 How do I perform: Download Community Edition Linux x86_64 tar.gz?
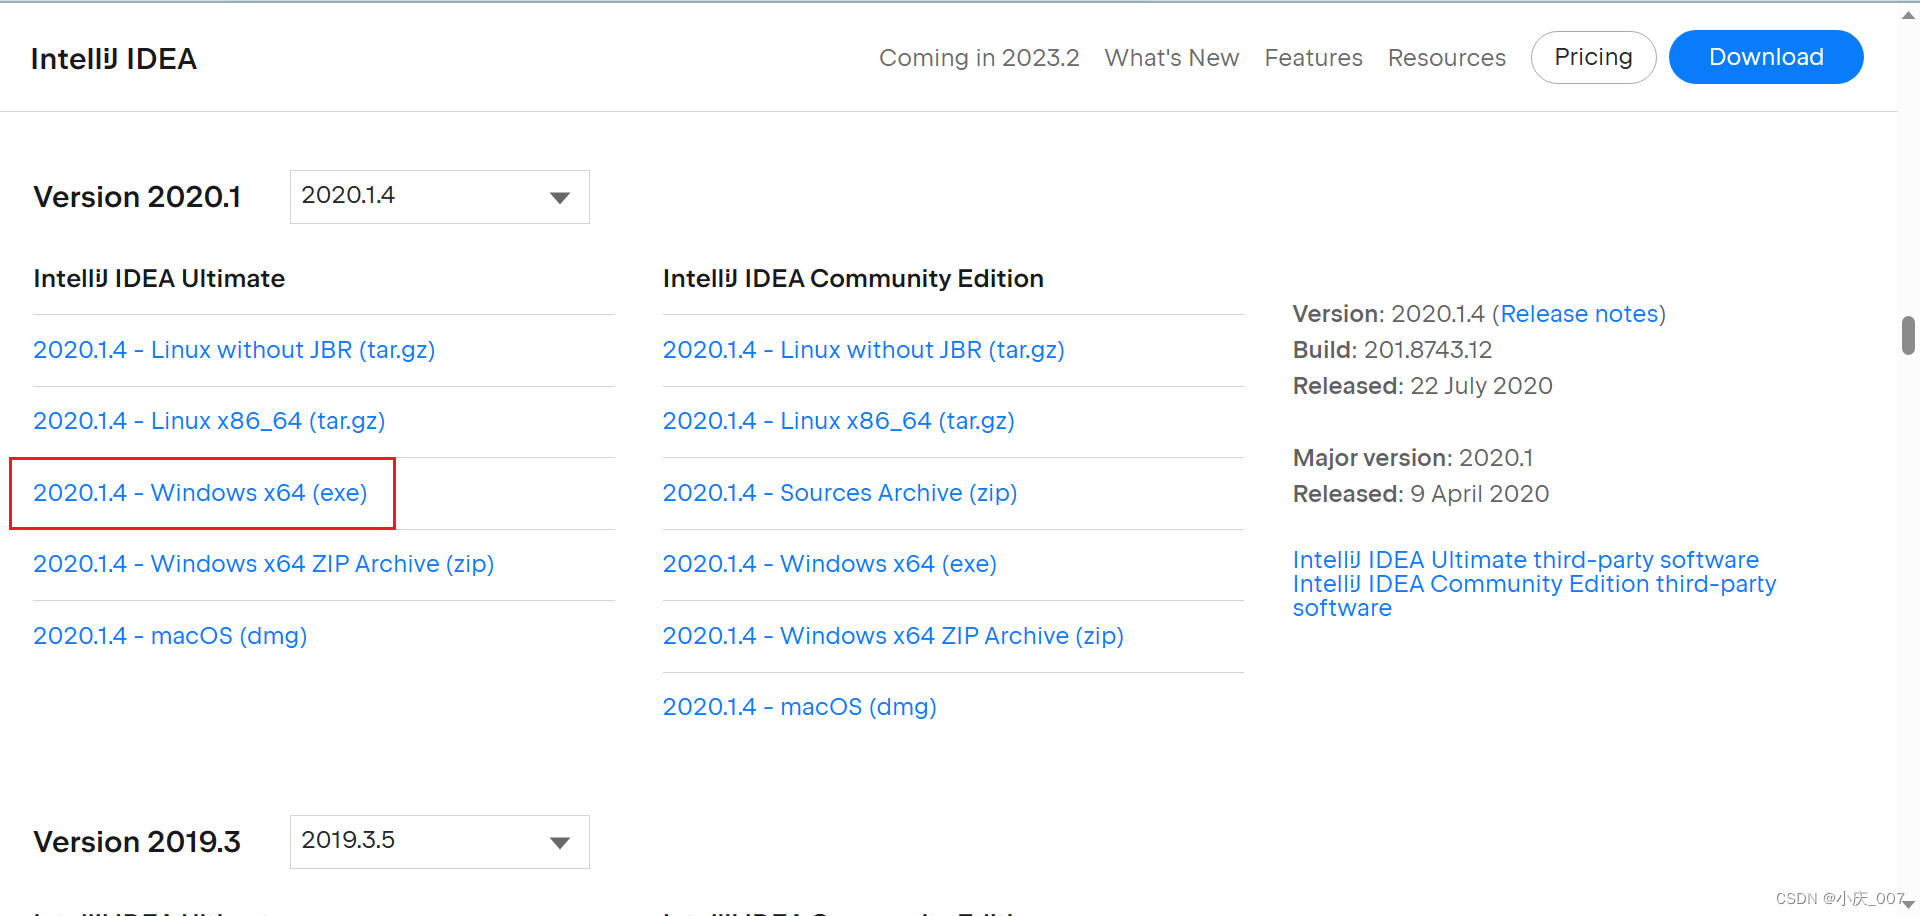(838, 420)
